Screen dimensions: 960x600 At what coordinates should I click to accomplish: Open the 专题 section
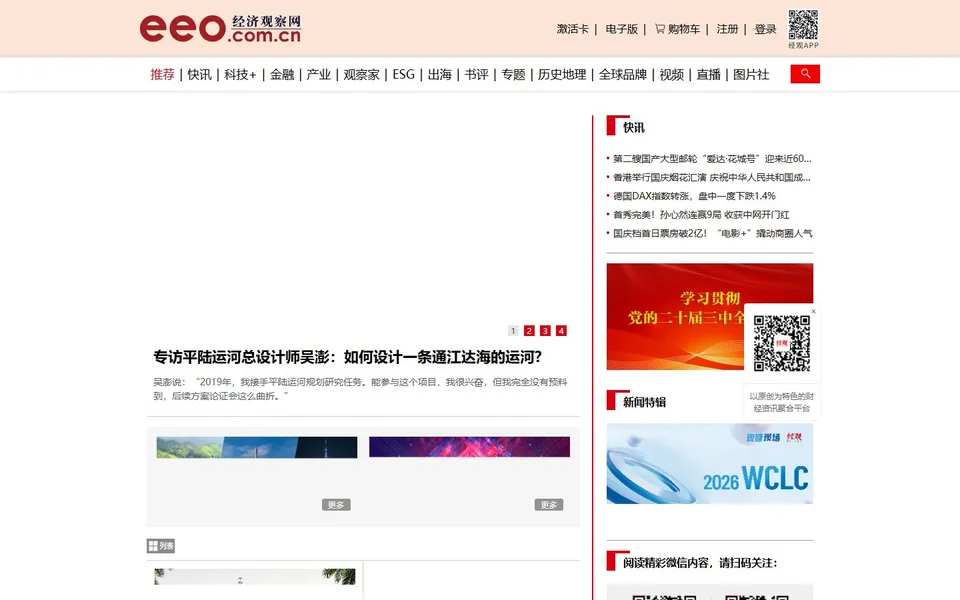(x=513, y=75)
